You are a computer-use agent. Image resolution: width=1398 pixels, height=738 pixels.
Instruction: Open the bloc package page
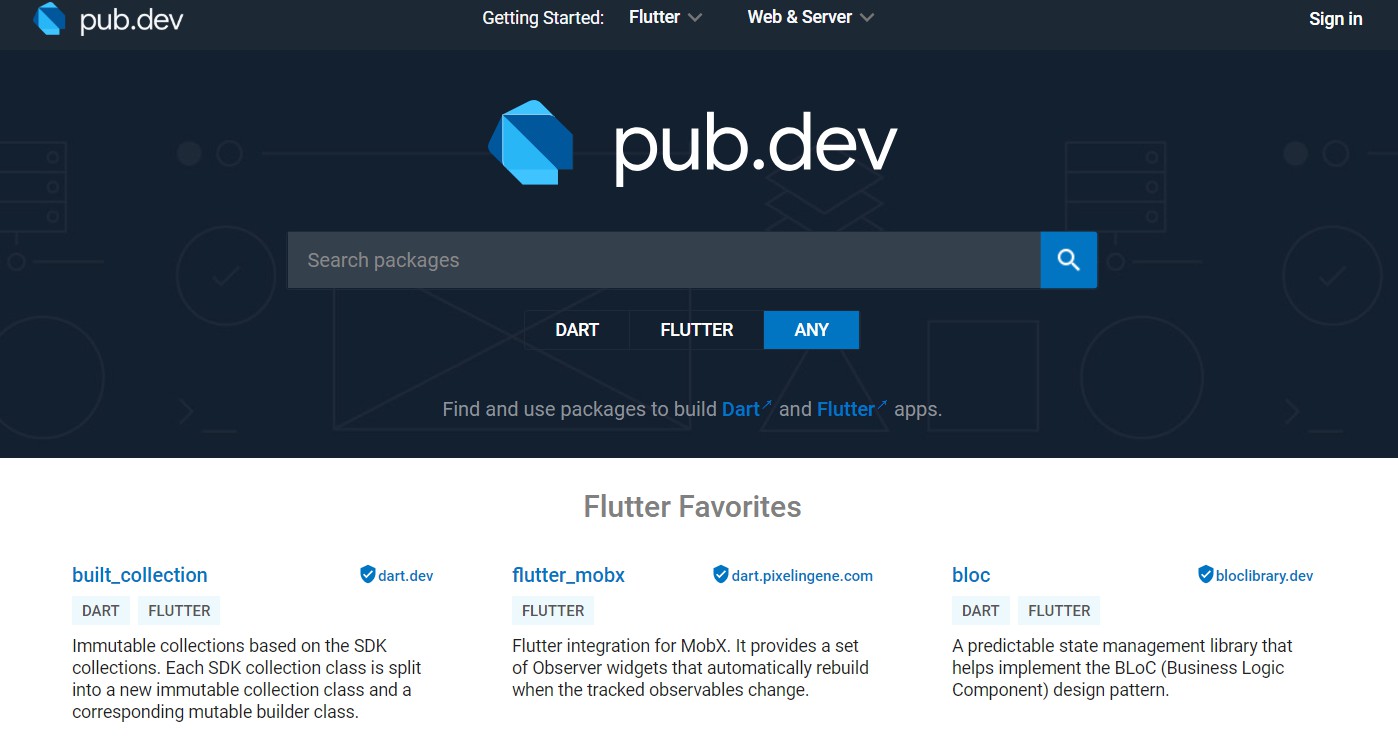971,575
